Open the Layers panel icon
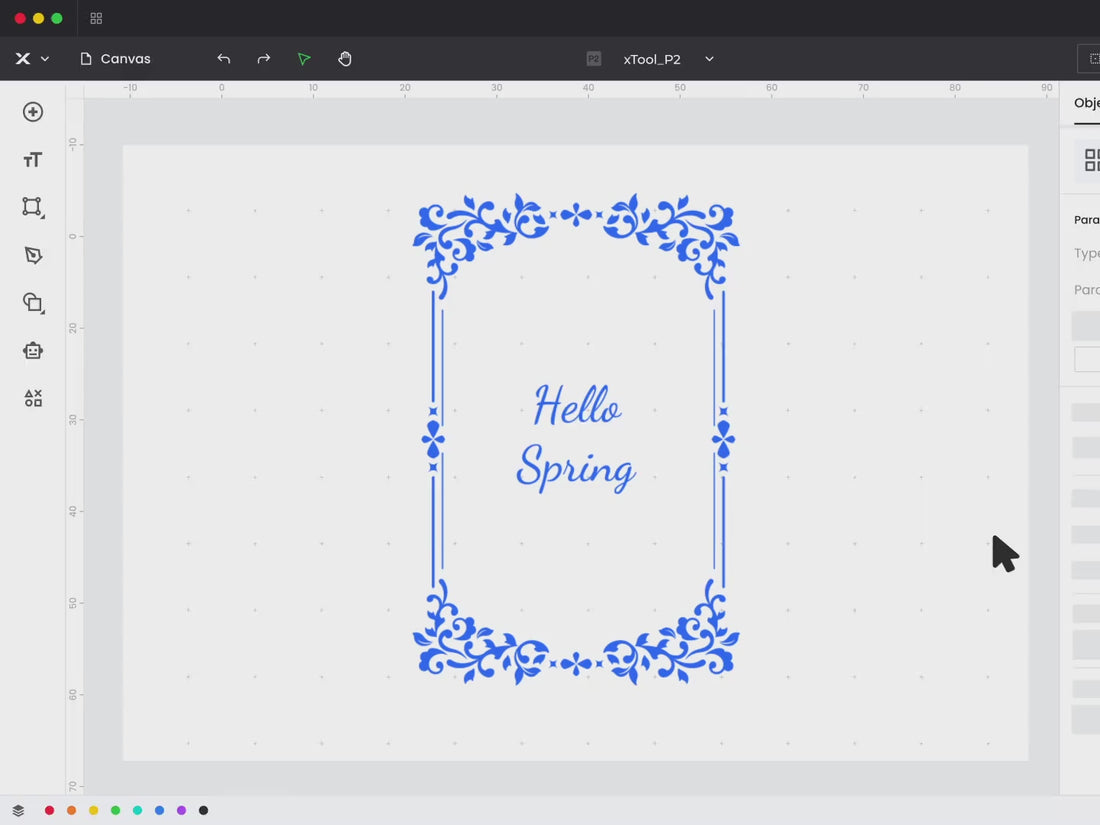The width and height of the screenshot is (1100, 825). 18,811
